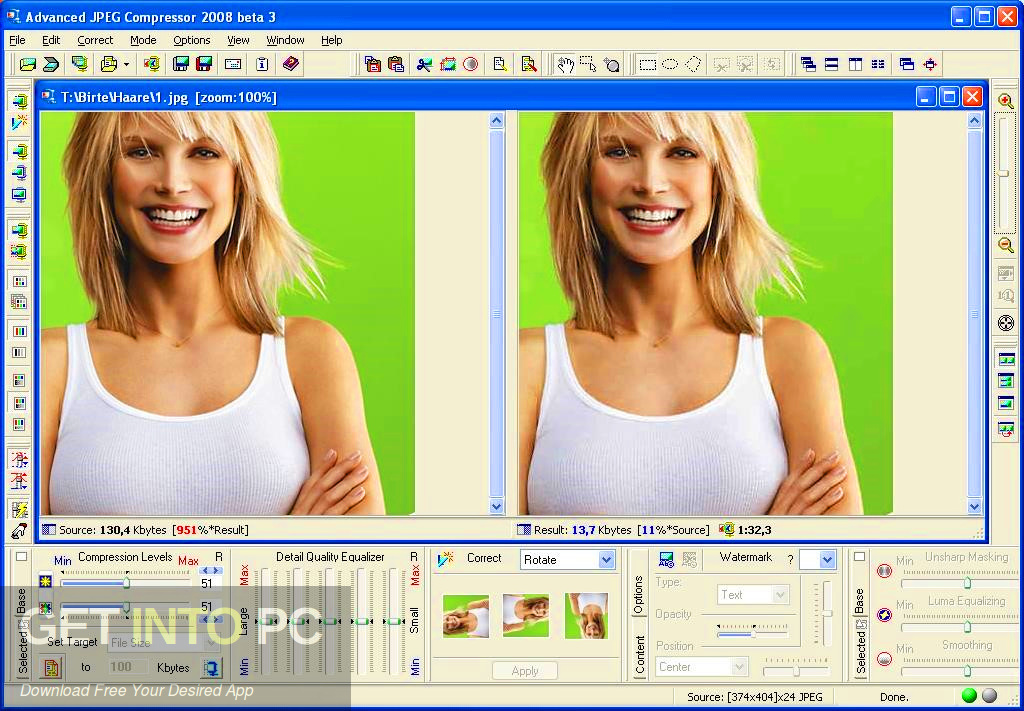
Task: Click the info 'i' toolbar icon
Action: click(x=262, y=64)
